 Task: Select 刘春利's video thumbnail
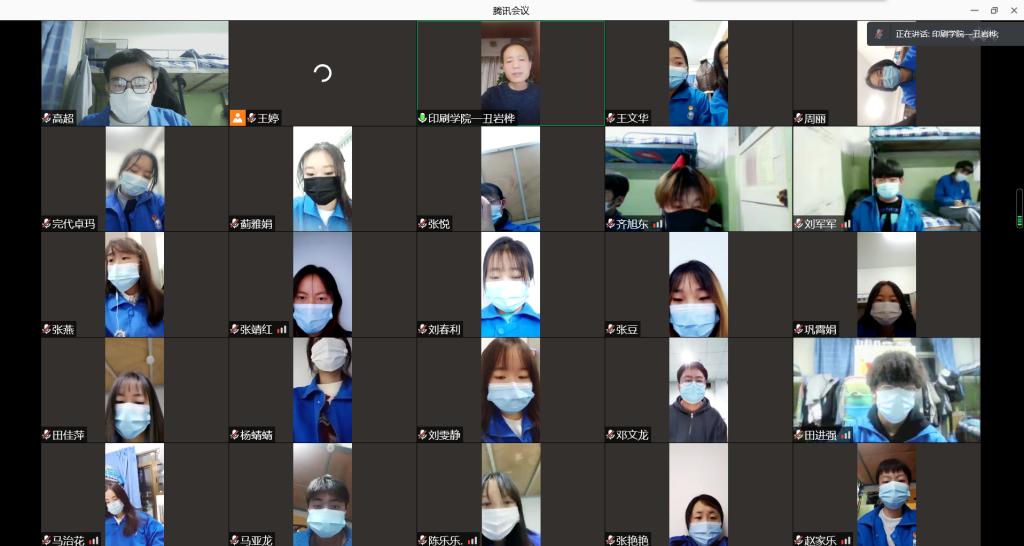[x=510, y=284]
